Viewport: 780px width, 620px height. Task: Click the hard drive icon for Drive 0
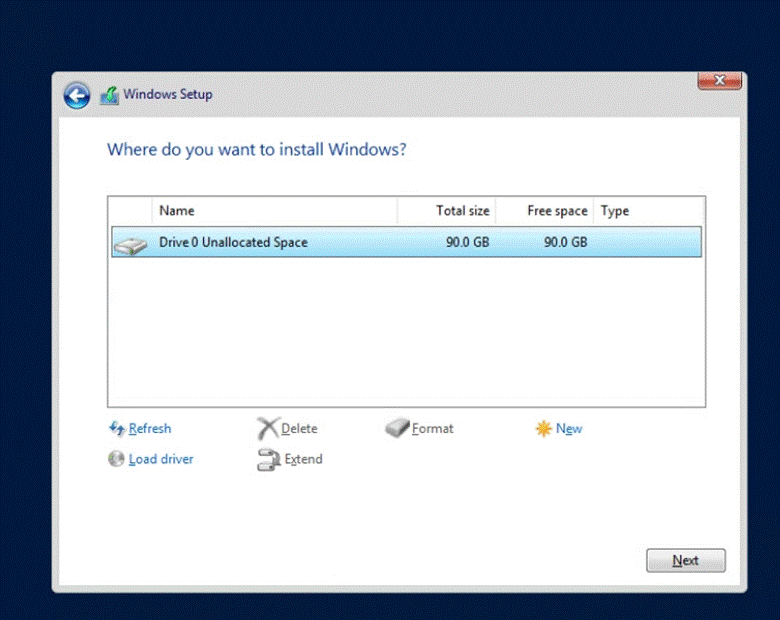[x=130, y=245]
